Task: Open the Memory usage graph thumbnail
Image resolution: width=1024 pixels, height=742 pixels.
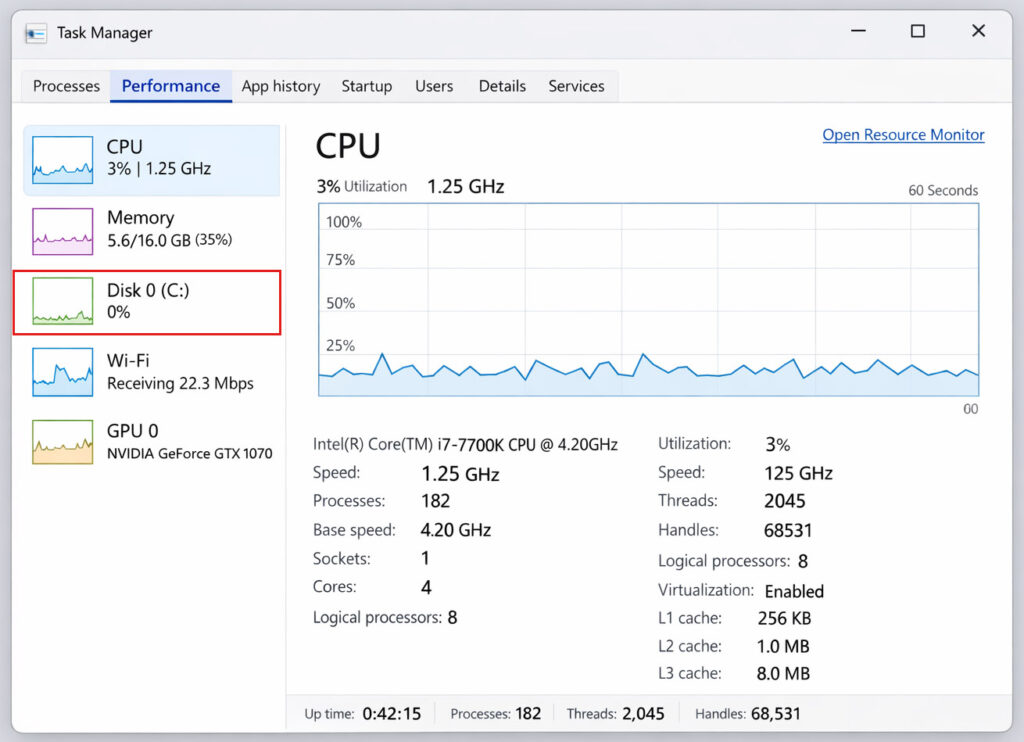Action: [x=62, y=231]
